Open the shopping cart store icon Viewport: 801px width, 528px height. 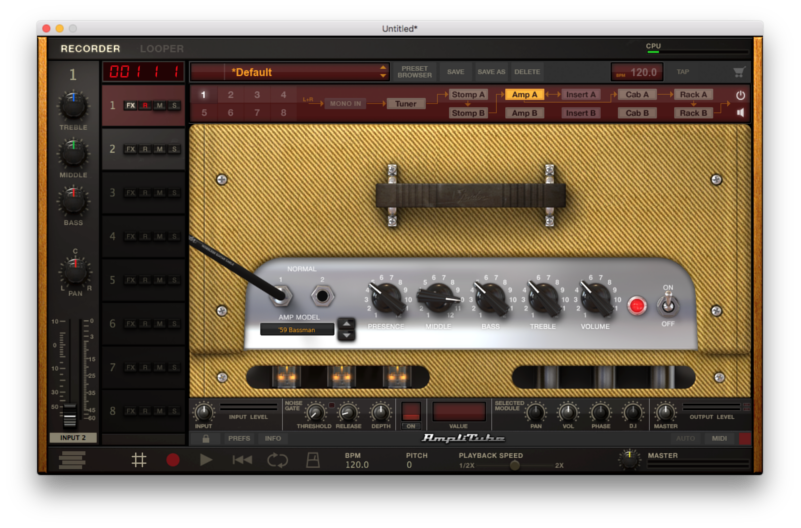pos(739,72)
